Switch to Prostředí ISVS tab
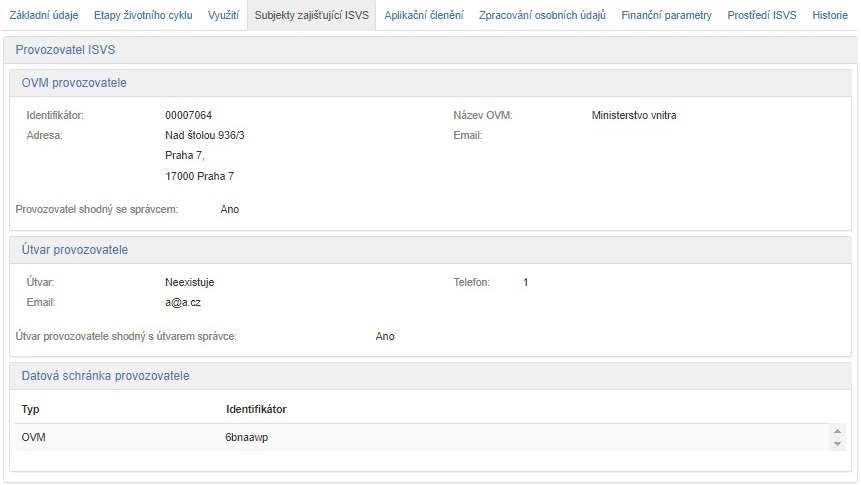The width and height of the screenshot is (861, 485). (762, 16)
